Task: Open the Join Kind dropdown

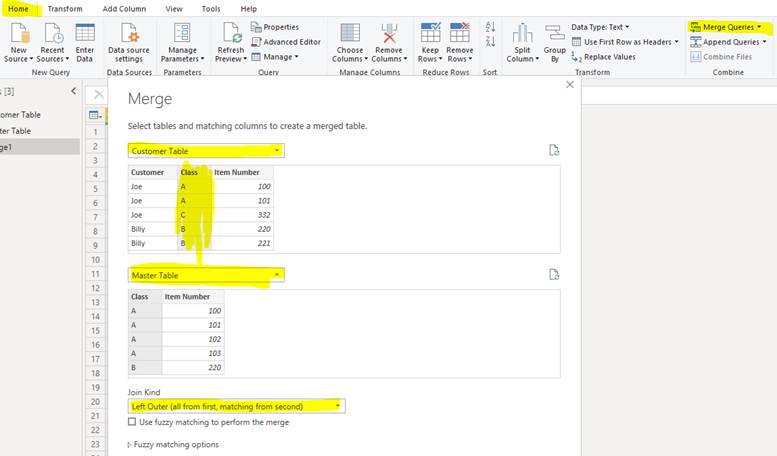Action: pos(236,406)
